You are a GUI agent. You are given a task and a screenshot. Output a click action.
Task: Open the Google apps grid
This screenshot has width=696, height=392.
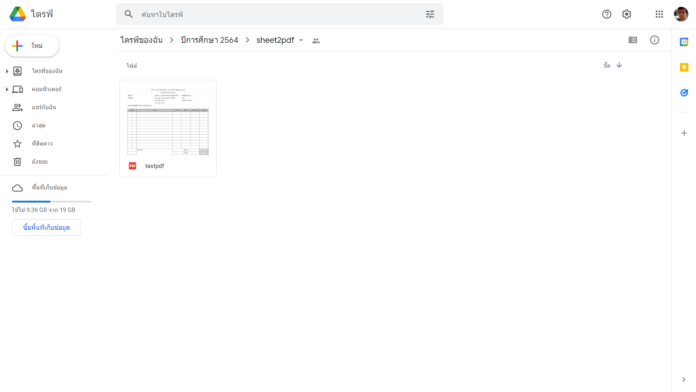pyautogui.click(x=659, y=14)
